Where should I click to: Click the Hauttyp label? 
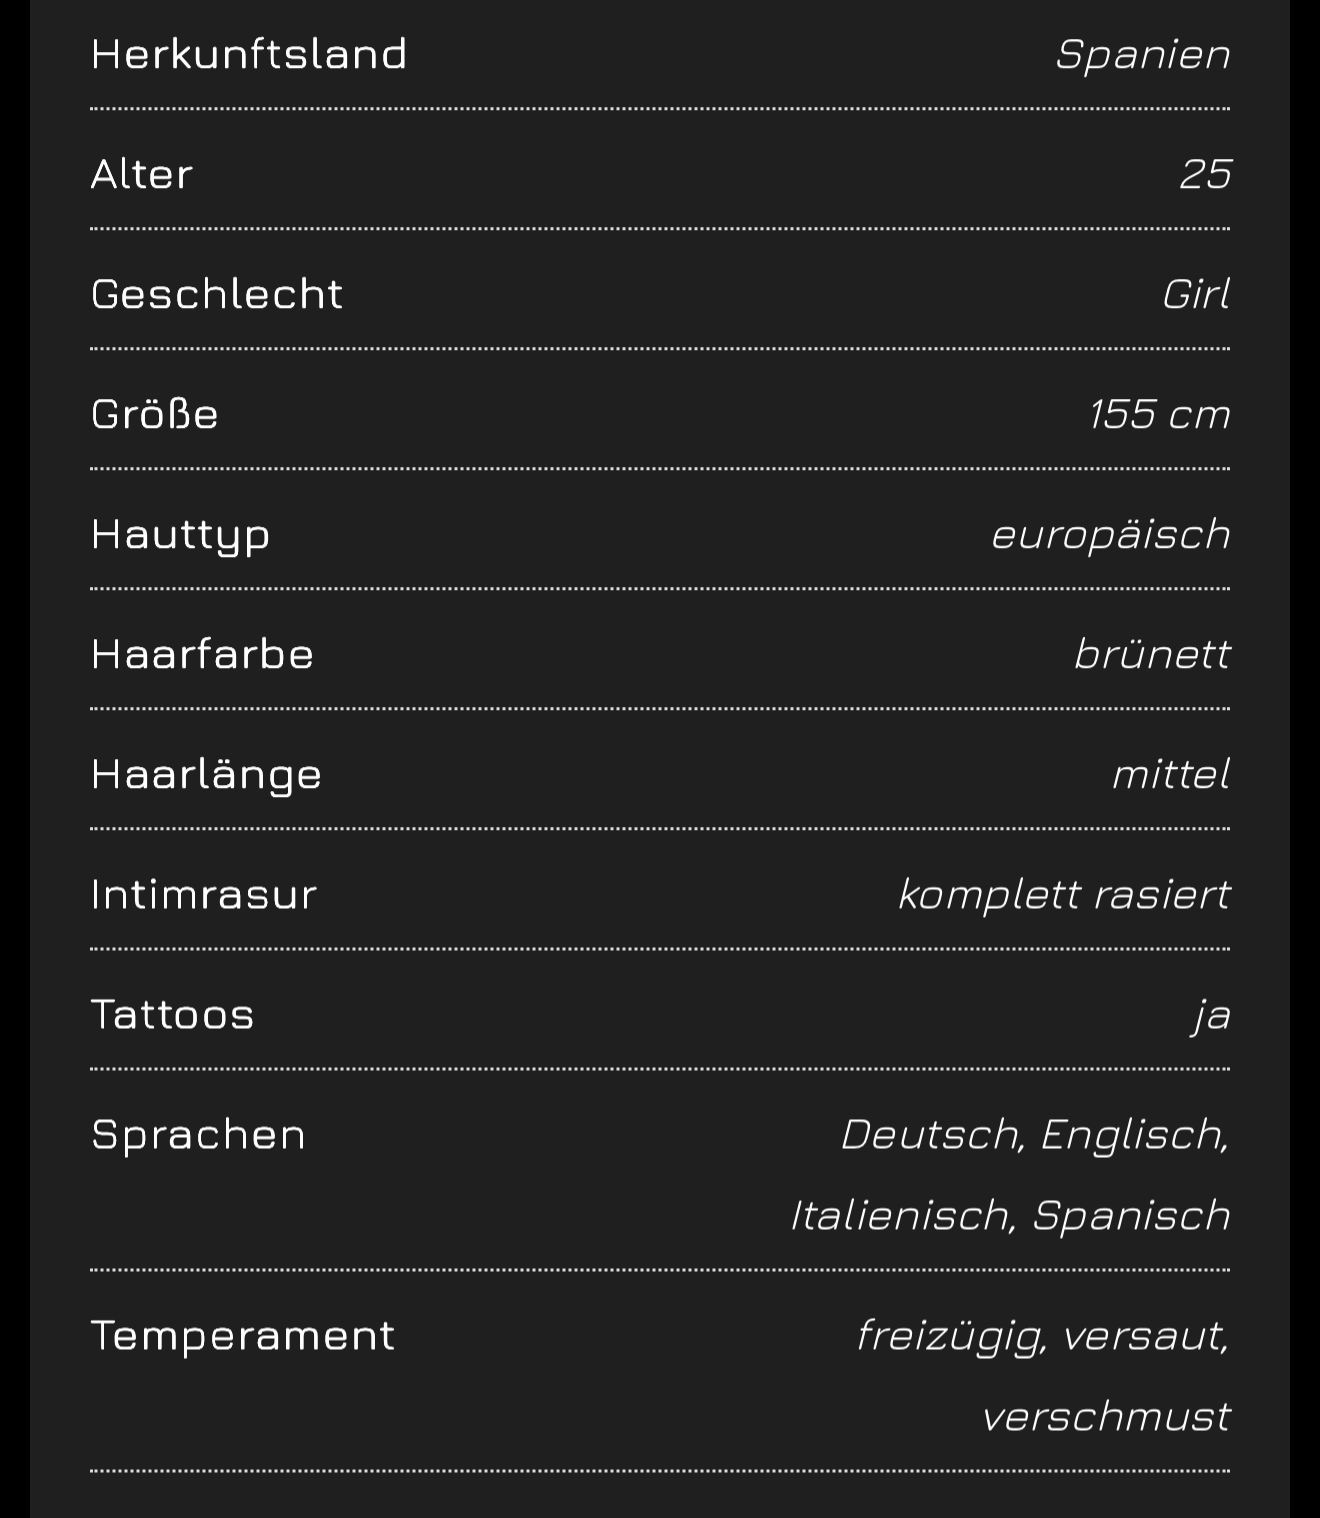[181, 534]
